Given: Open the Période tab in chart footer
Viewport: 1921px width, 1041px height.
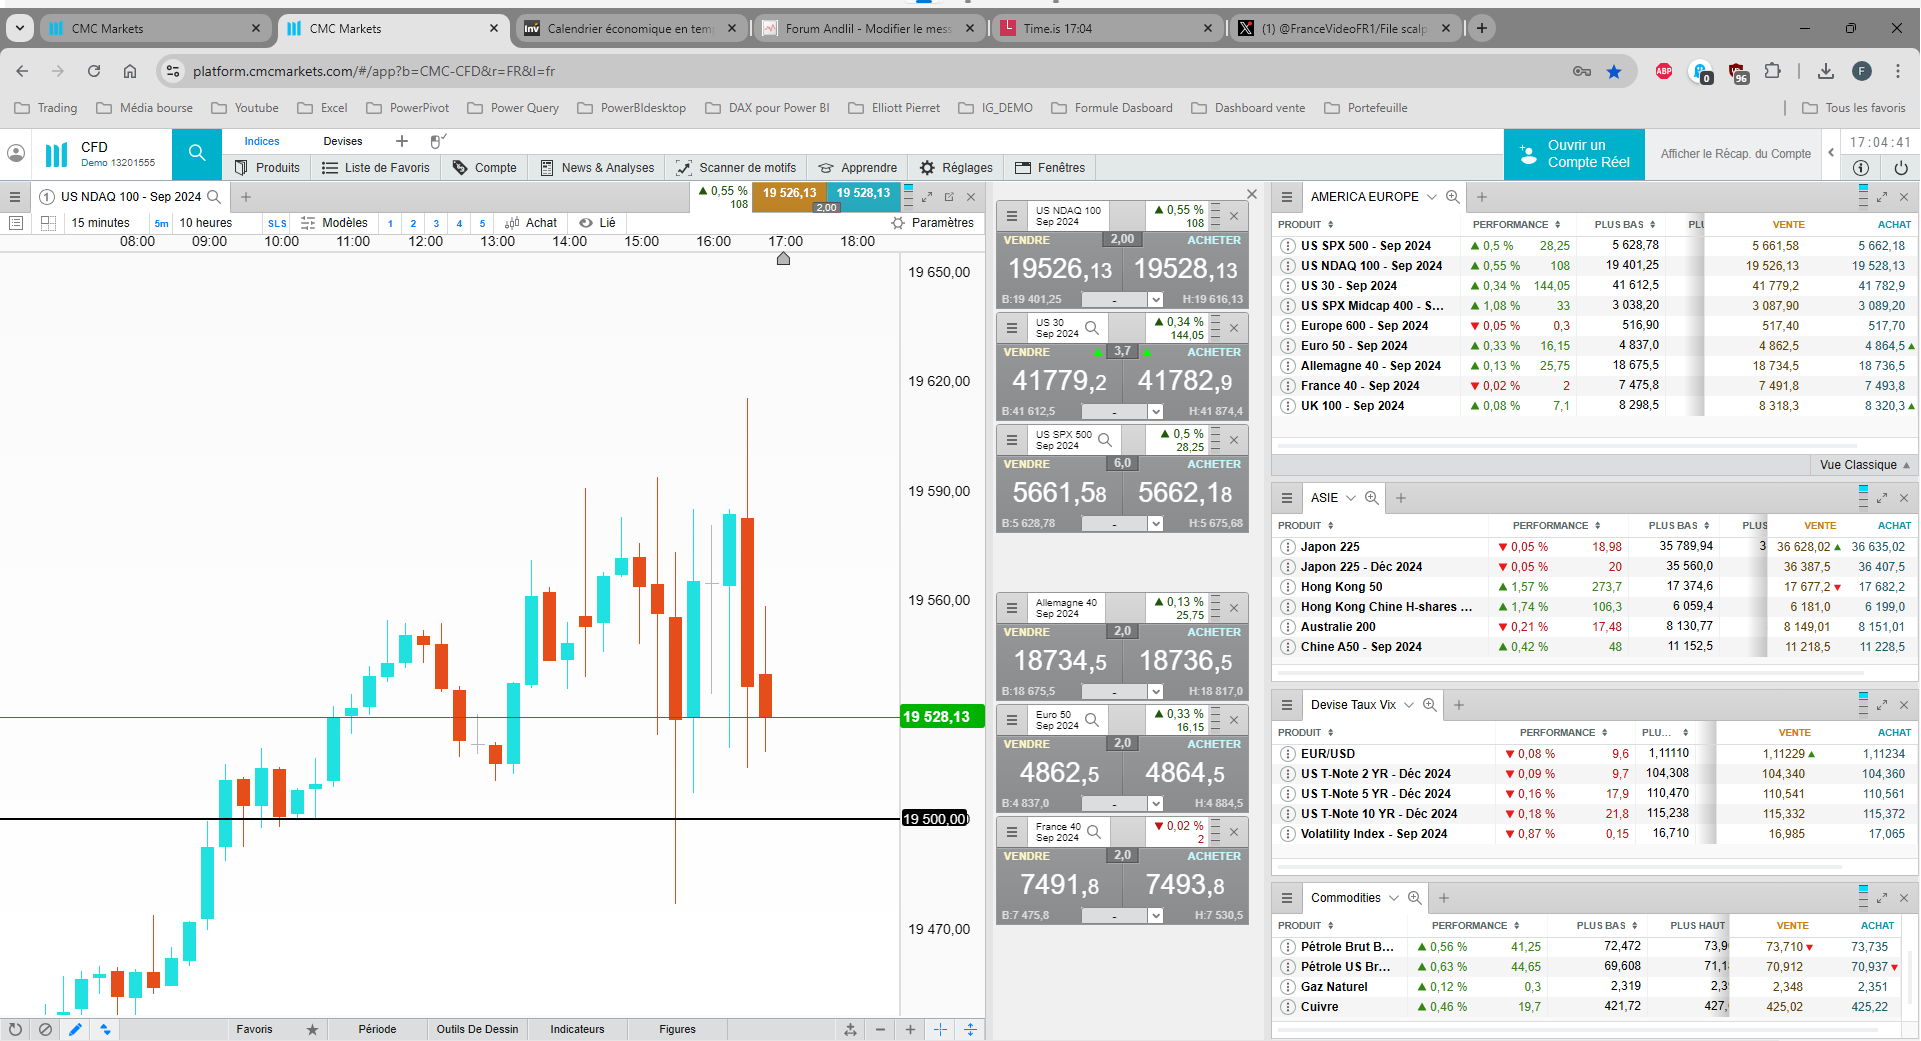Looking at the screenshot, I should coord(377,1029).
